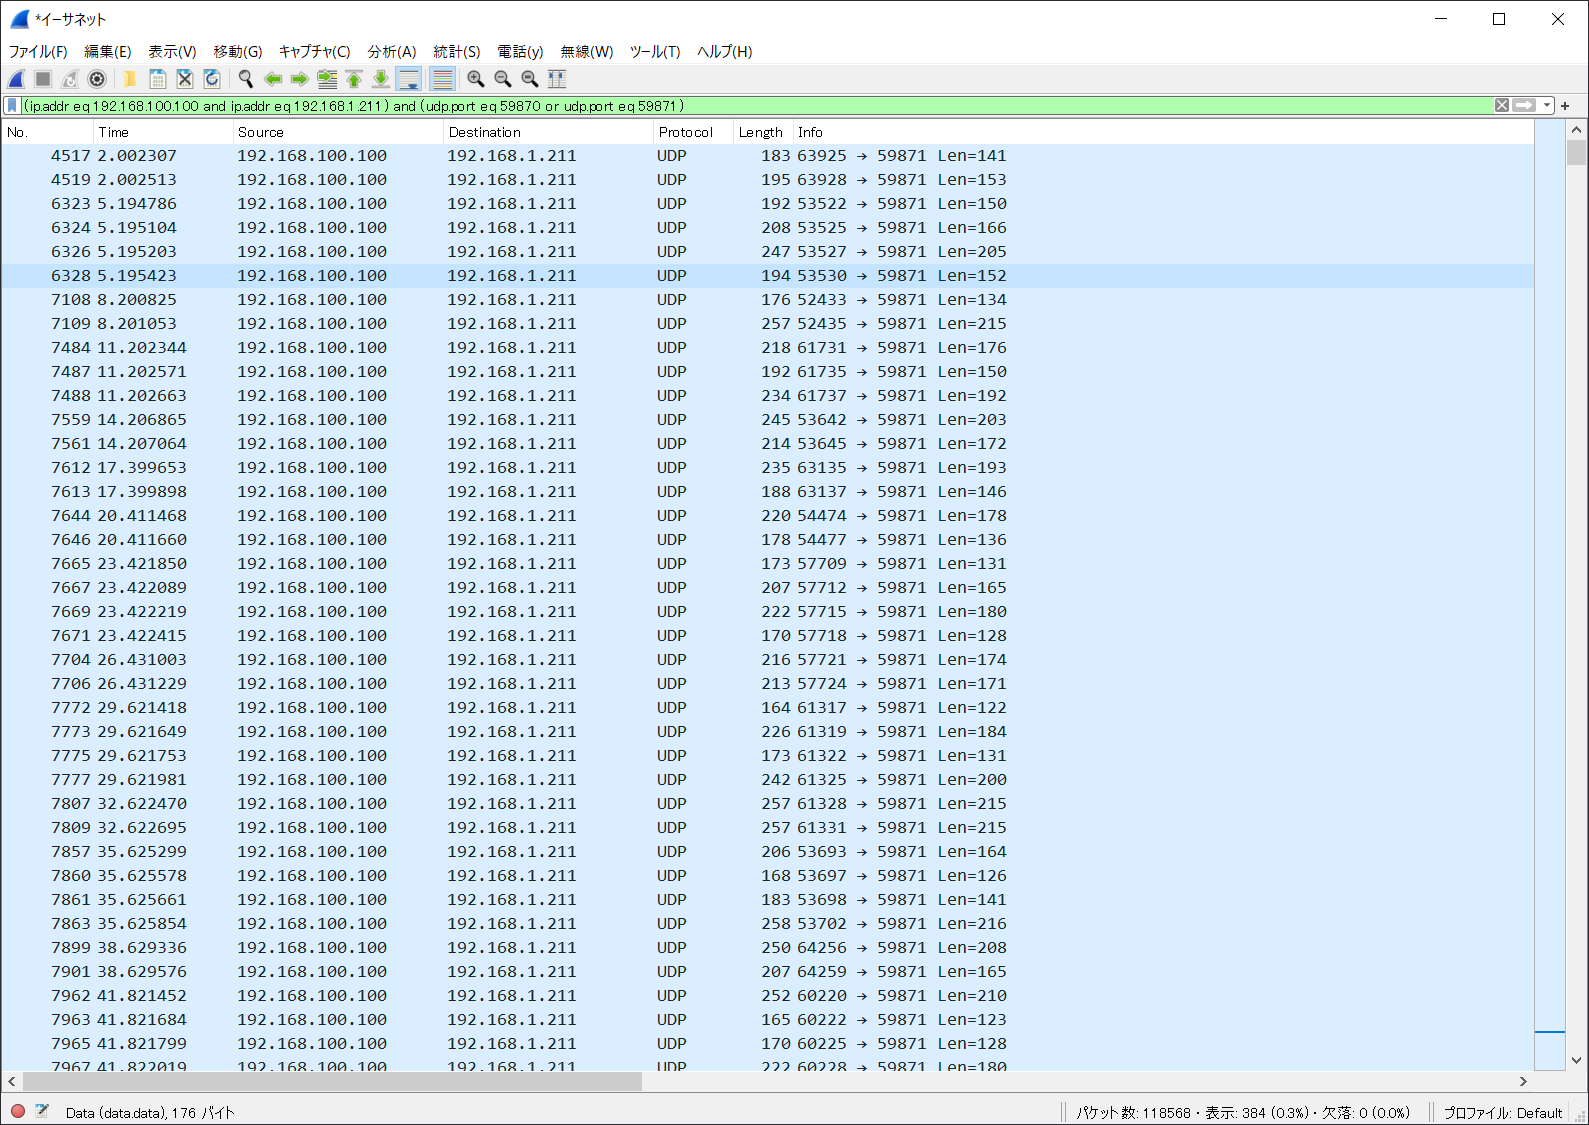The width and height of the screenshot is (1589, 1125).
Task: Open the 表示(V) menu
Action: click(x=172, y=52)
